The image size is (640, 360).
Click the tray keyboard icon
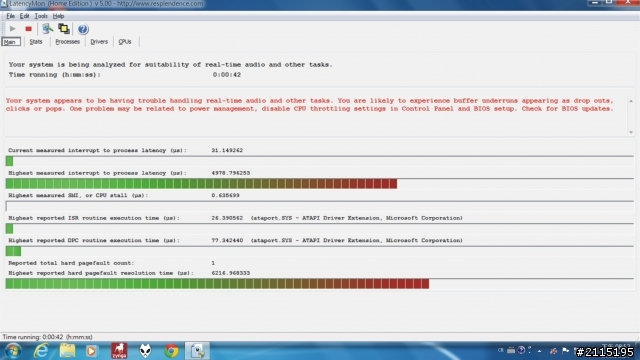click(x=511, y=350)
